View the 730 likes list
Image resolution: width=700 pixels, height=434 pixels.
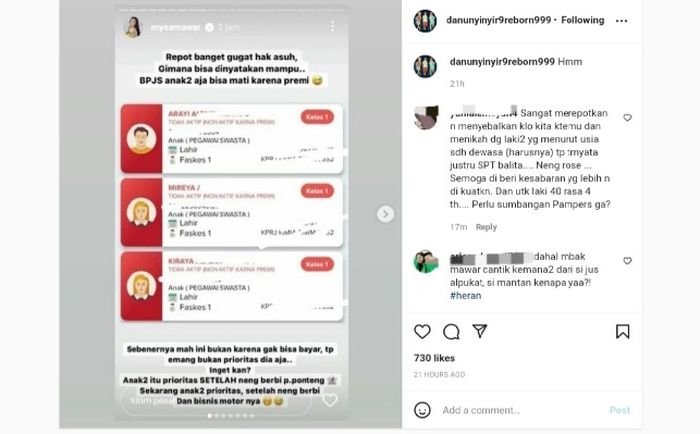pos(434,358)
